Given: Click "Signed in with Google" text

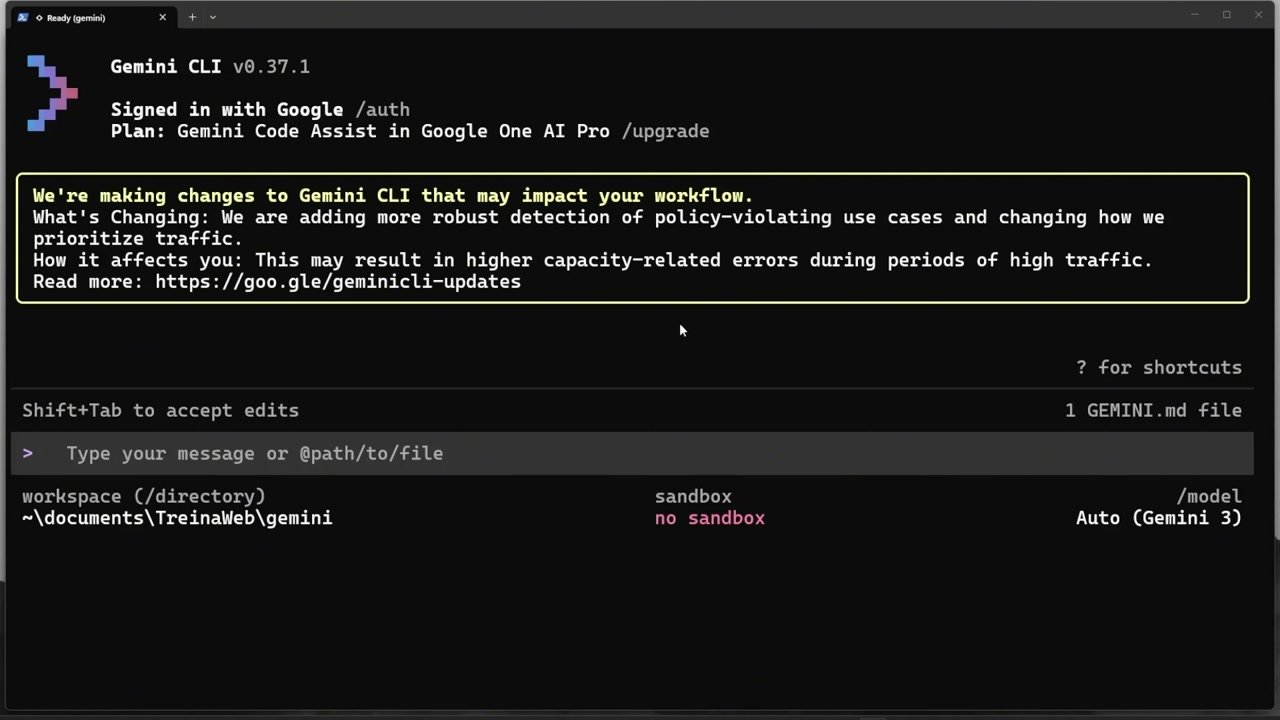Looking at the screenshot, I should (x=227, y=110).
